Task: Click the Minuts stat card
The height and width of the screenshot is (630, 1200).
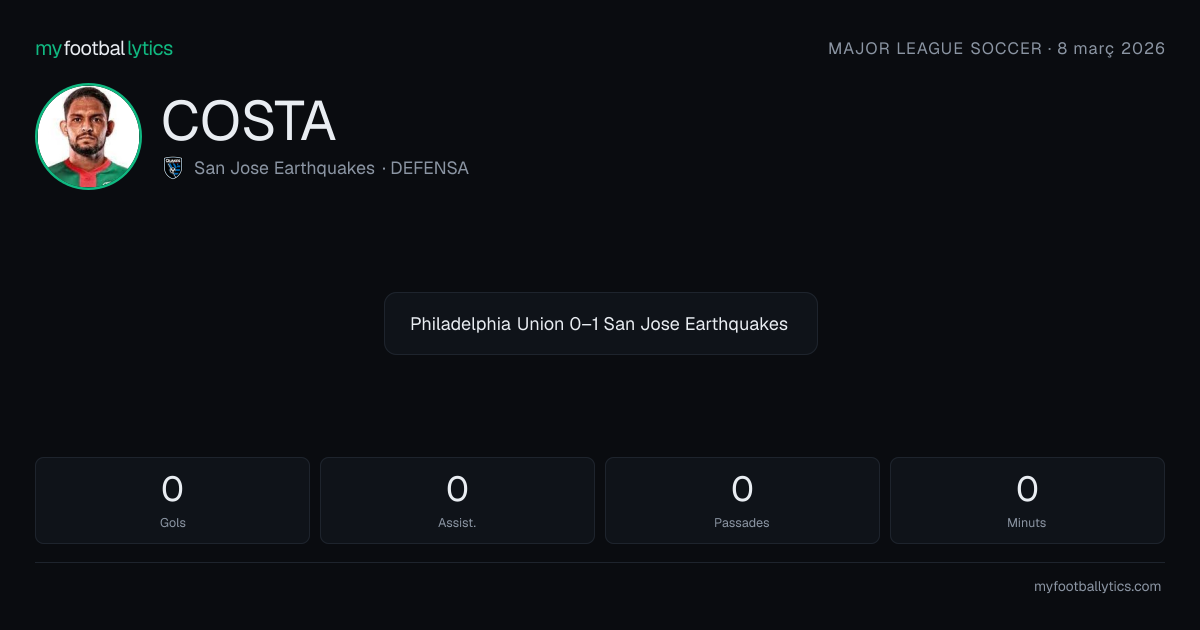Action: (1027, 500)
